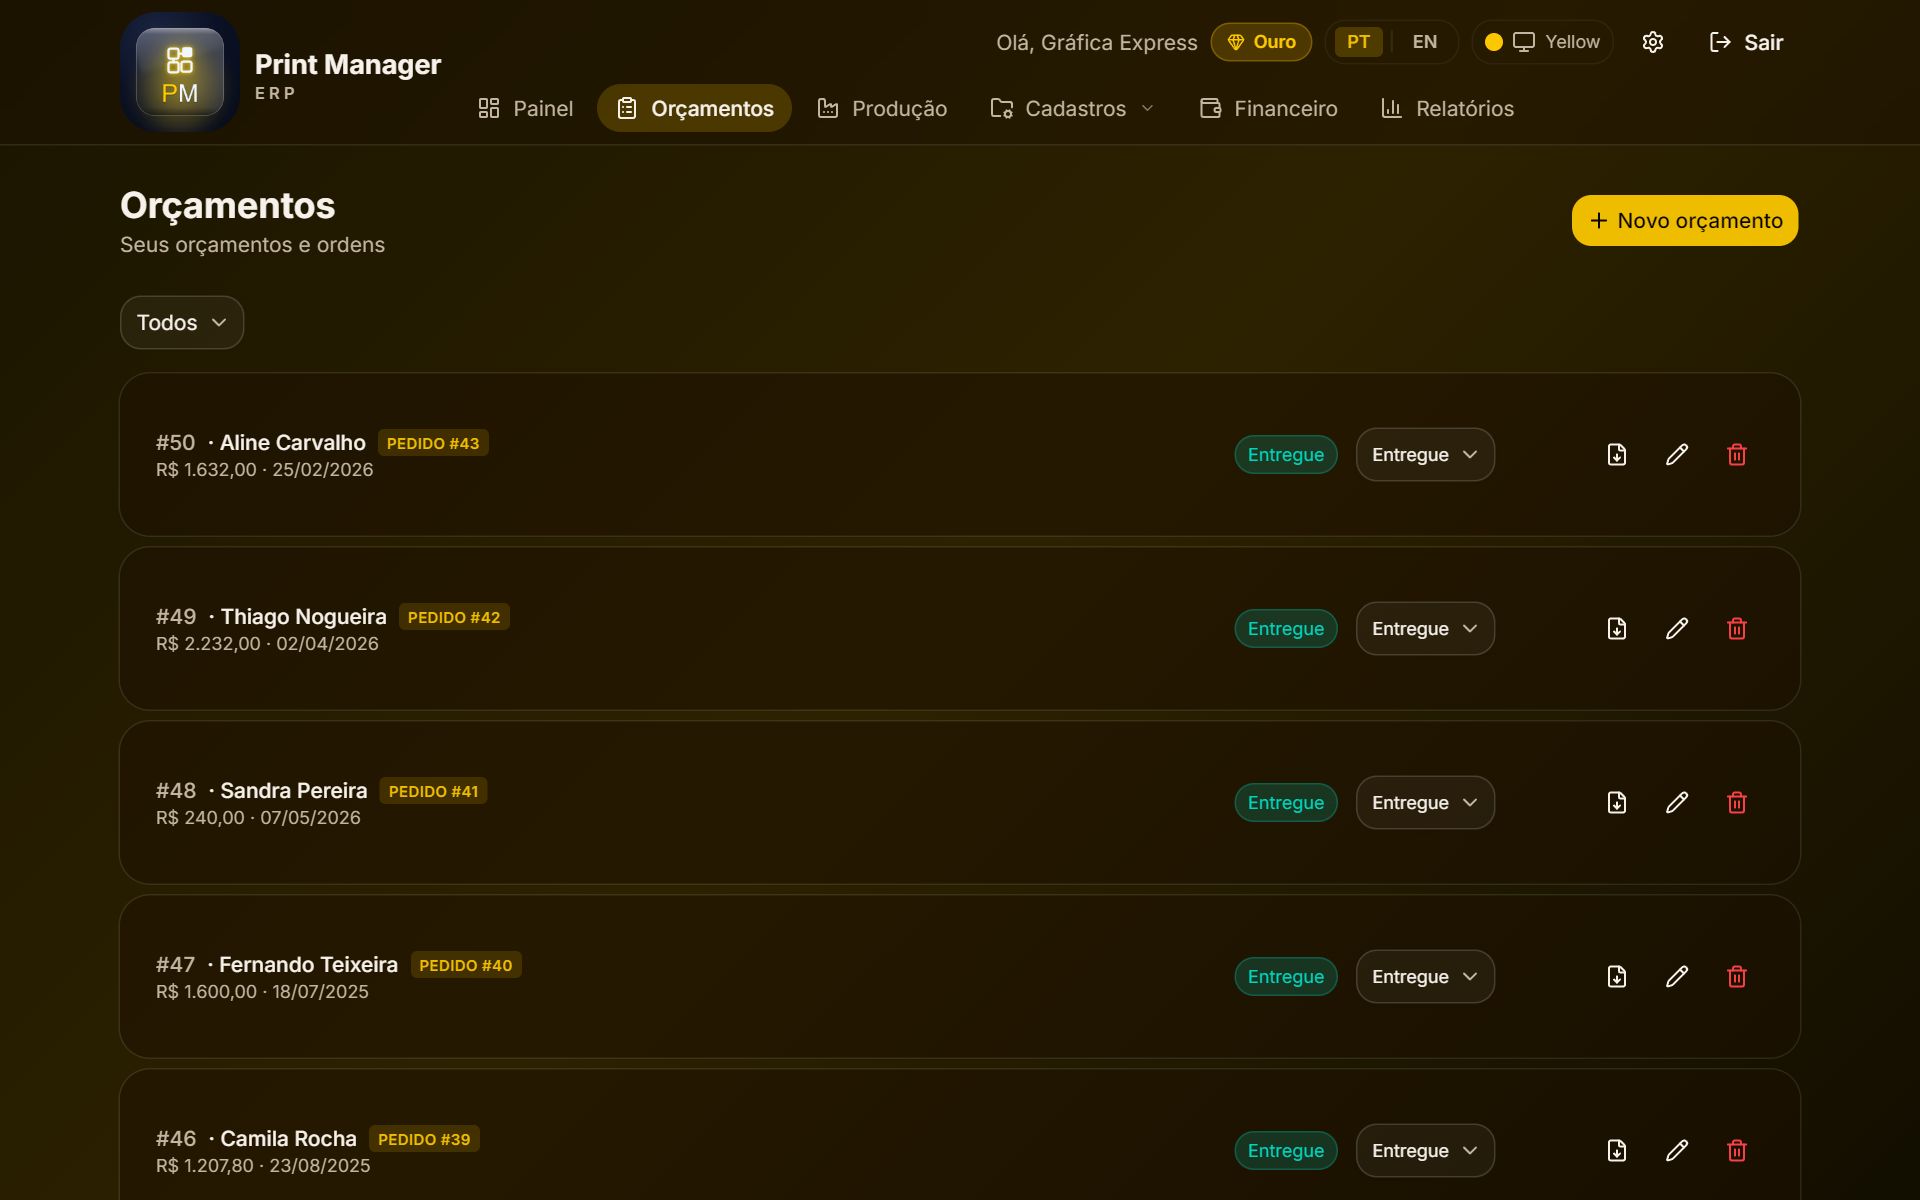
Task: Download document for Thiago Nogueira quote
Action: 1617,629
